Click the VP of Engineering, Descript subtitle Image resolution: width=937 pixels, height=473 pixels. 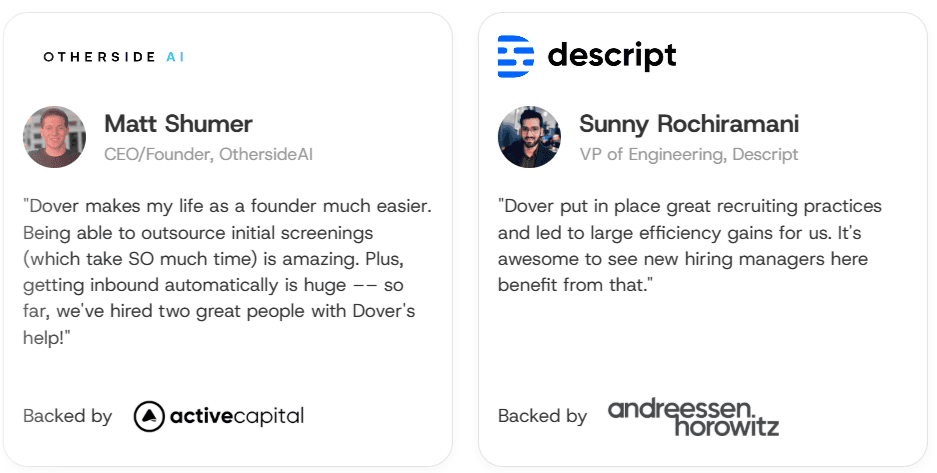689,154
